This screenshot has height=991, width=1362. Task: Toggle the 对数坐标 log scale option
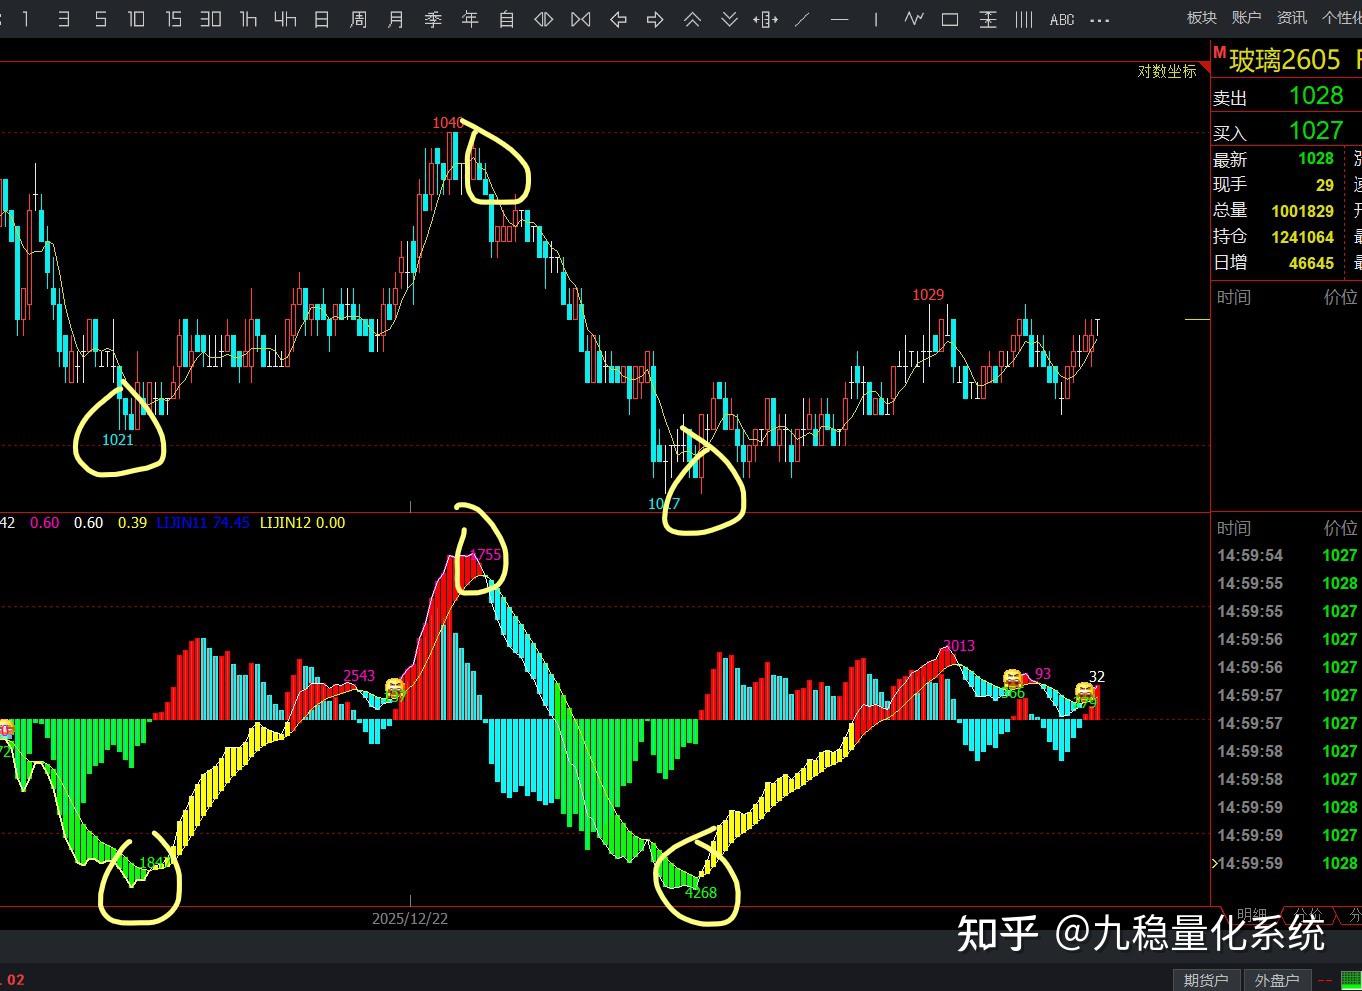pos(1167,71)
